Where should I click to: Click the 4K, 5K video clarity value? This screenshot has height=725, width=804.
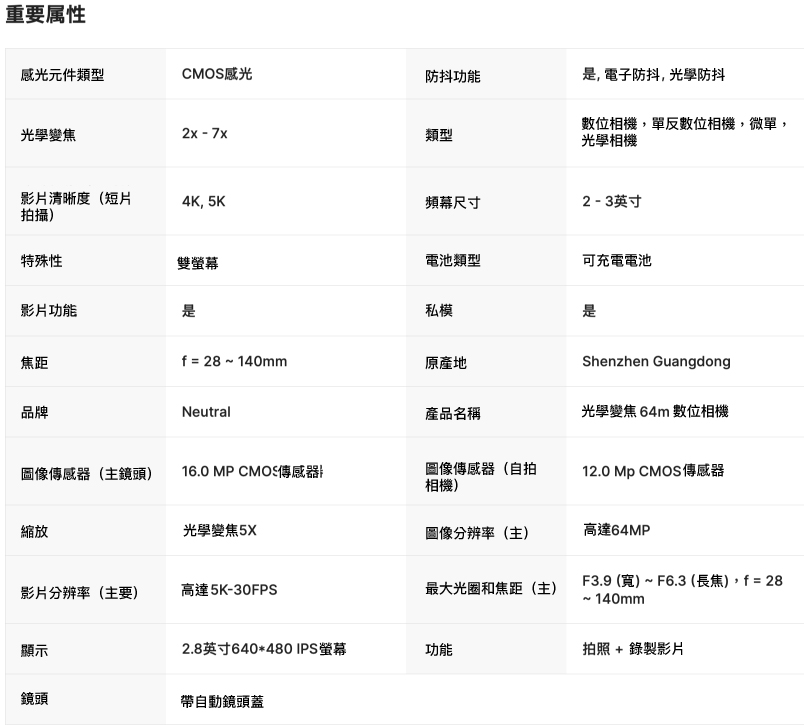(x=203, y=201)
